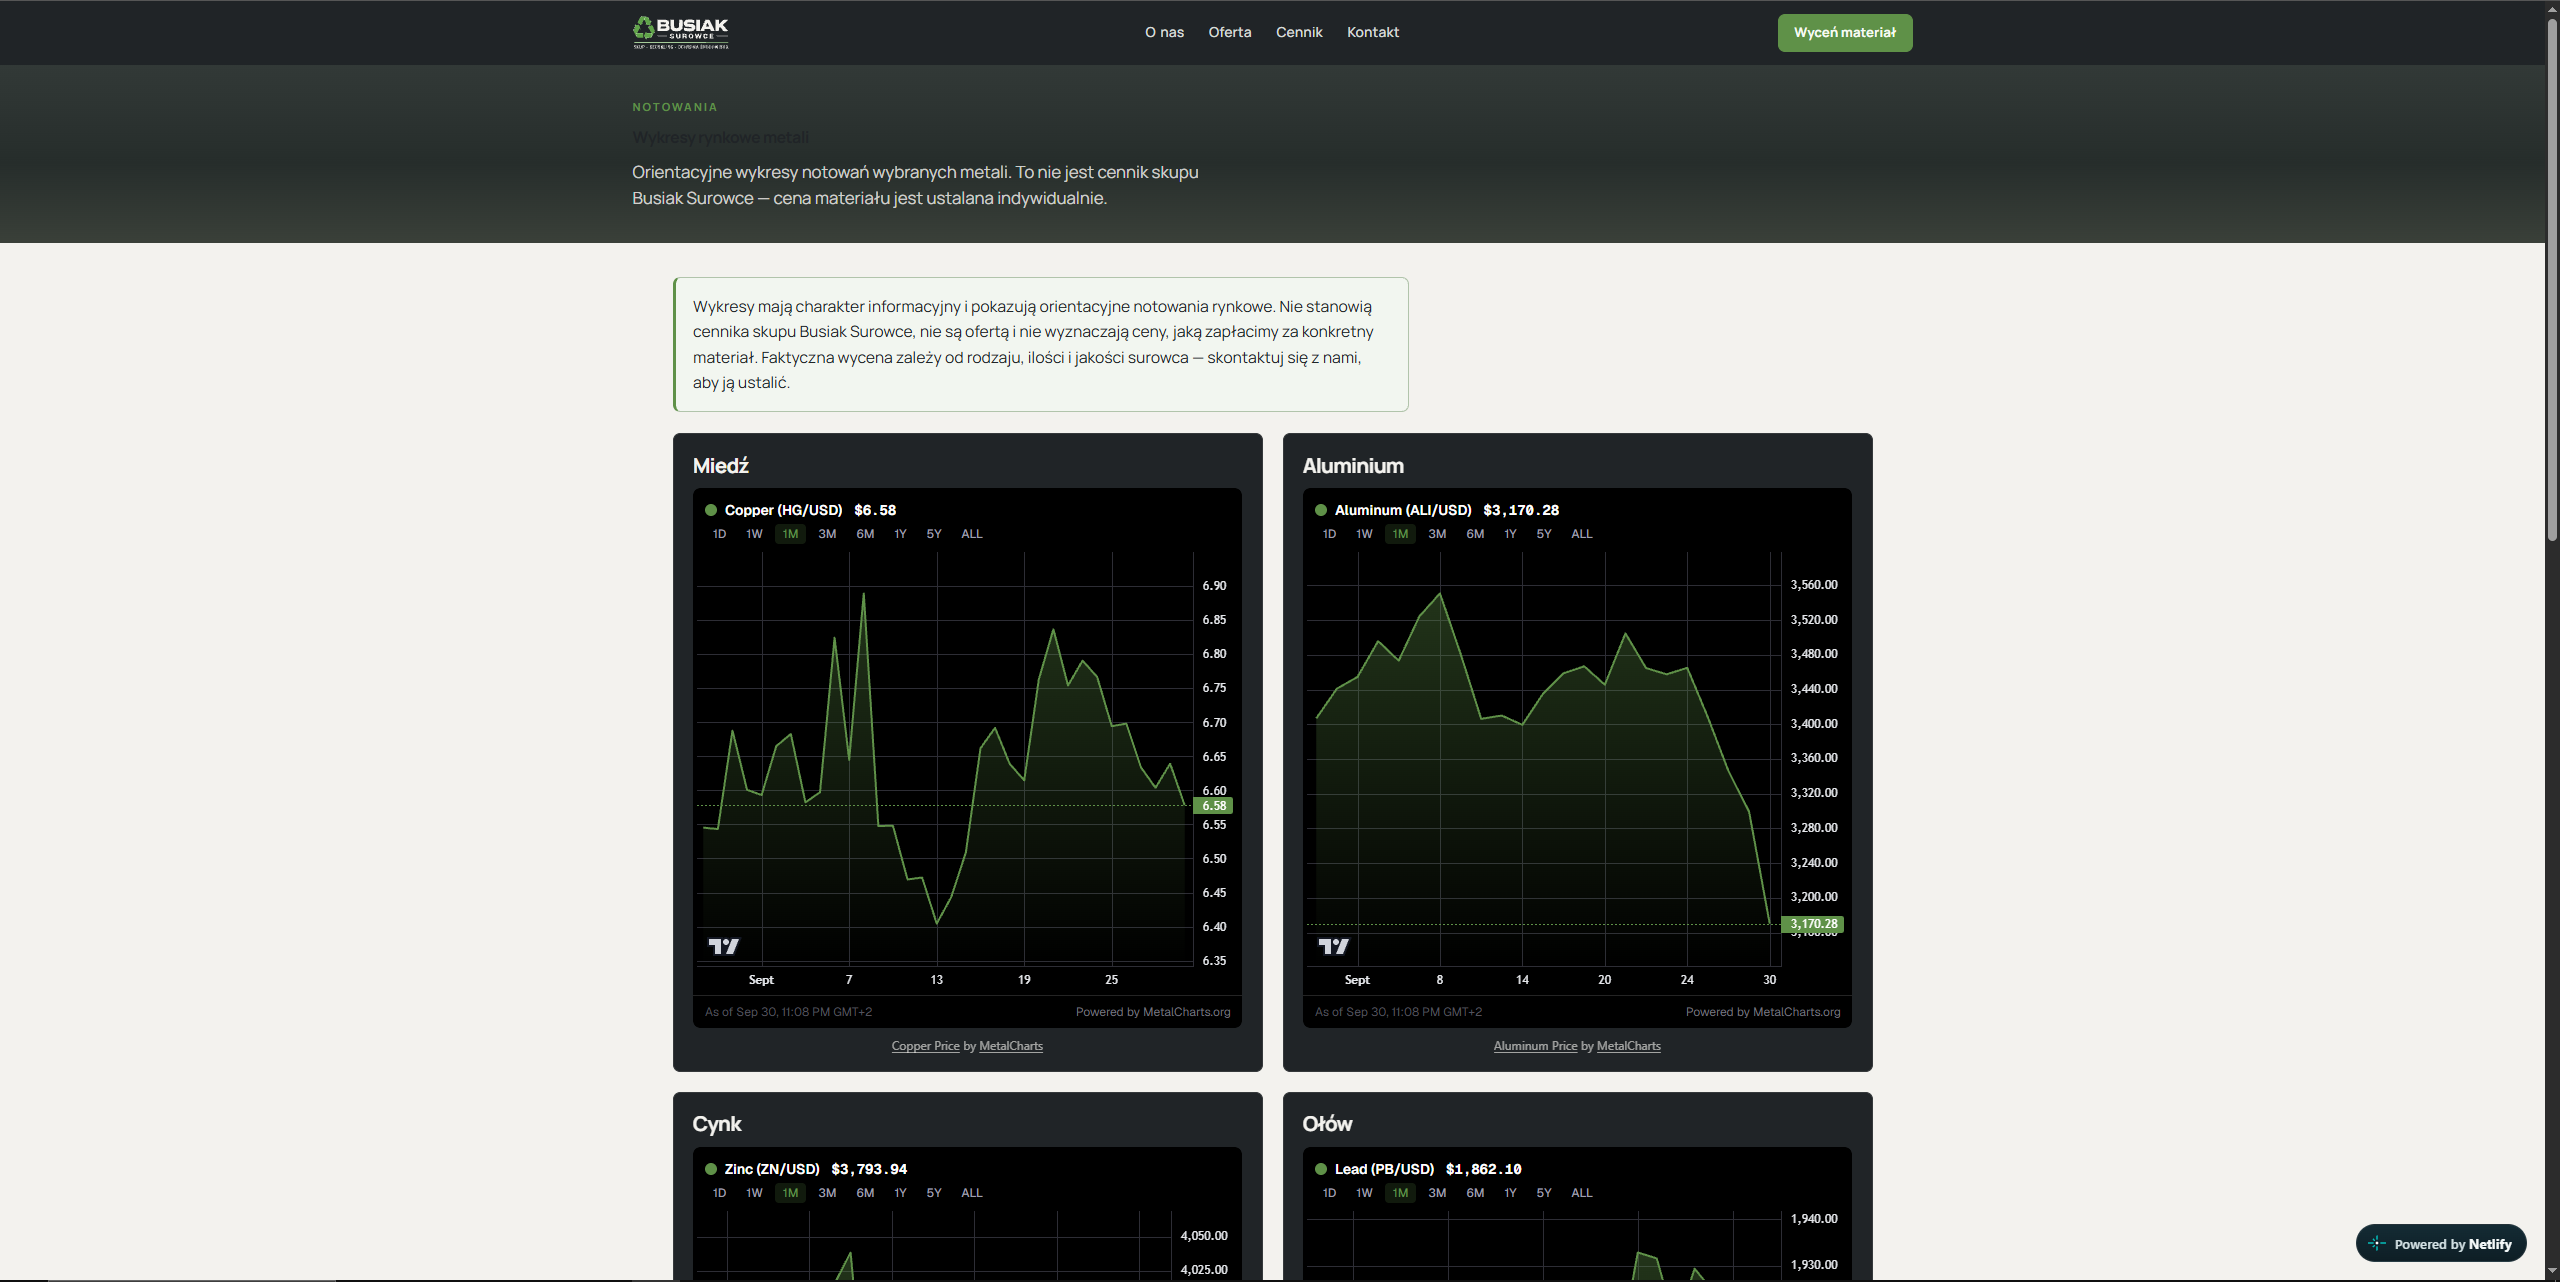This screenshot has height=1282, width=2560.
Task: Click the Netlify icon in the Powered by badge
Action: (x=2377, y=1244)
